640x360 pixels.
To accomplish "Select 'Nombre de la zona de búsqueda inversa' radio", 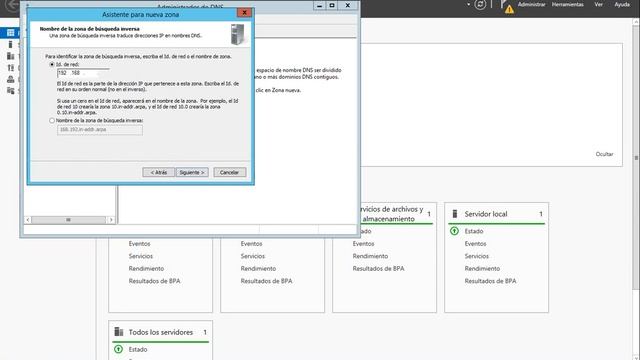I will (x=52, y=120).
